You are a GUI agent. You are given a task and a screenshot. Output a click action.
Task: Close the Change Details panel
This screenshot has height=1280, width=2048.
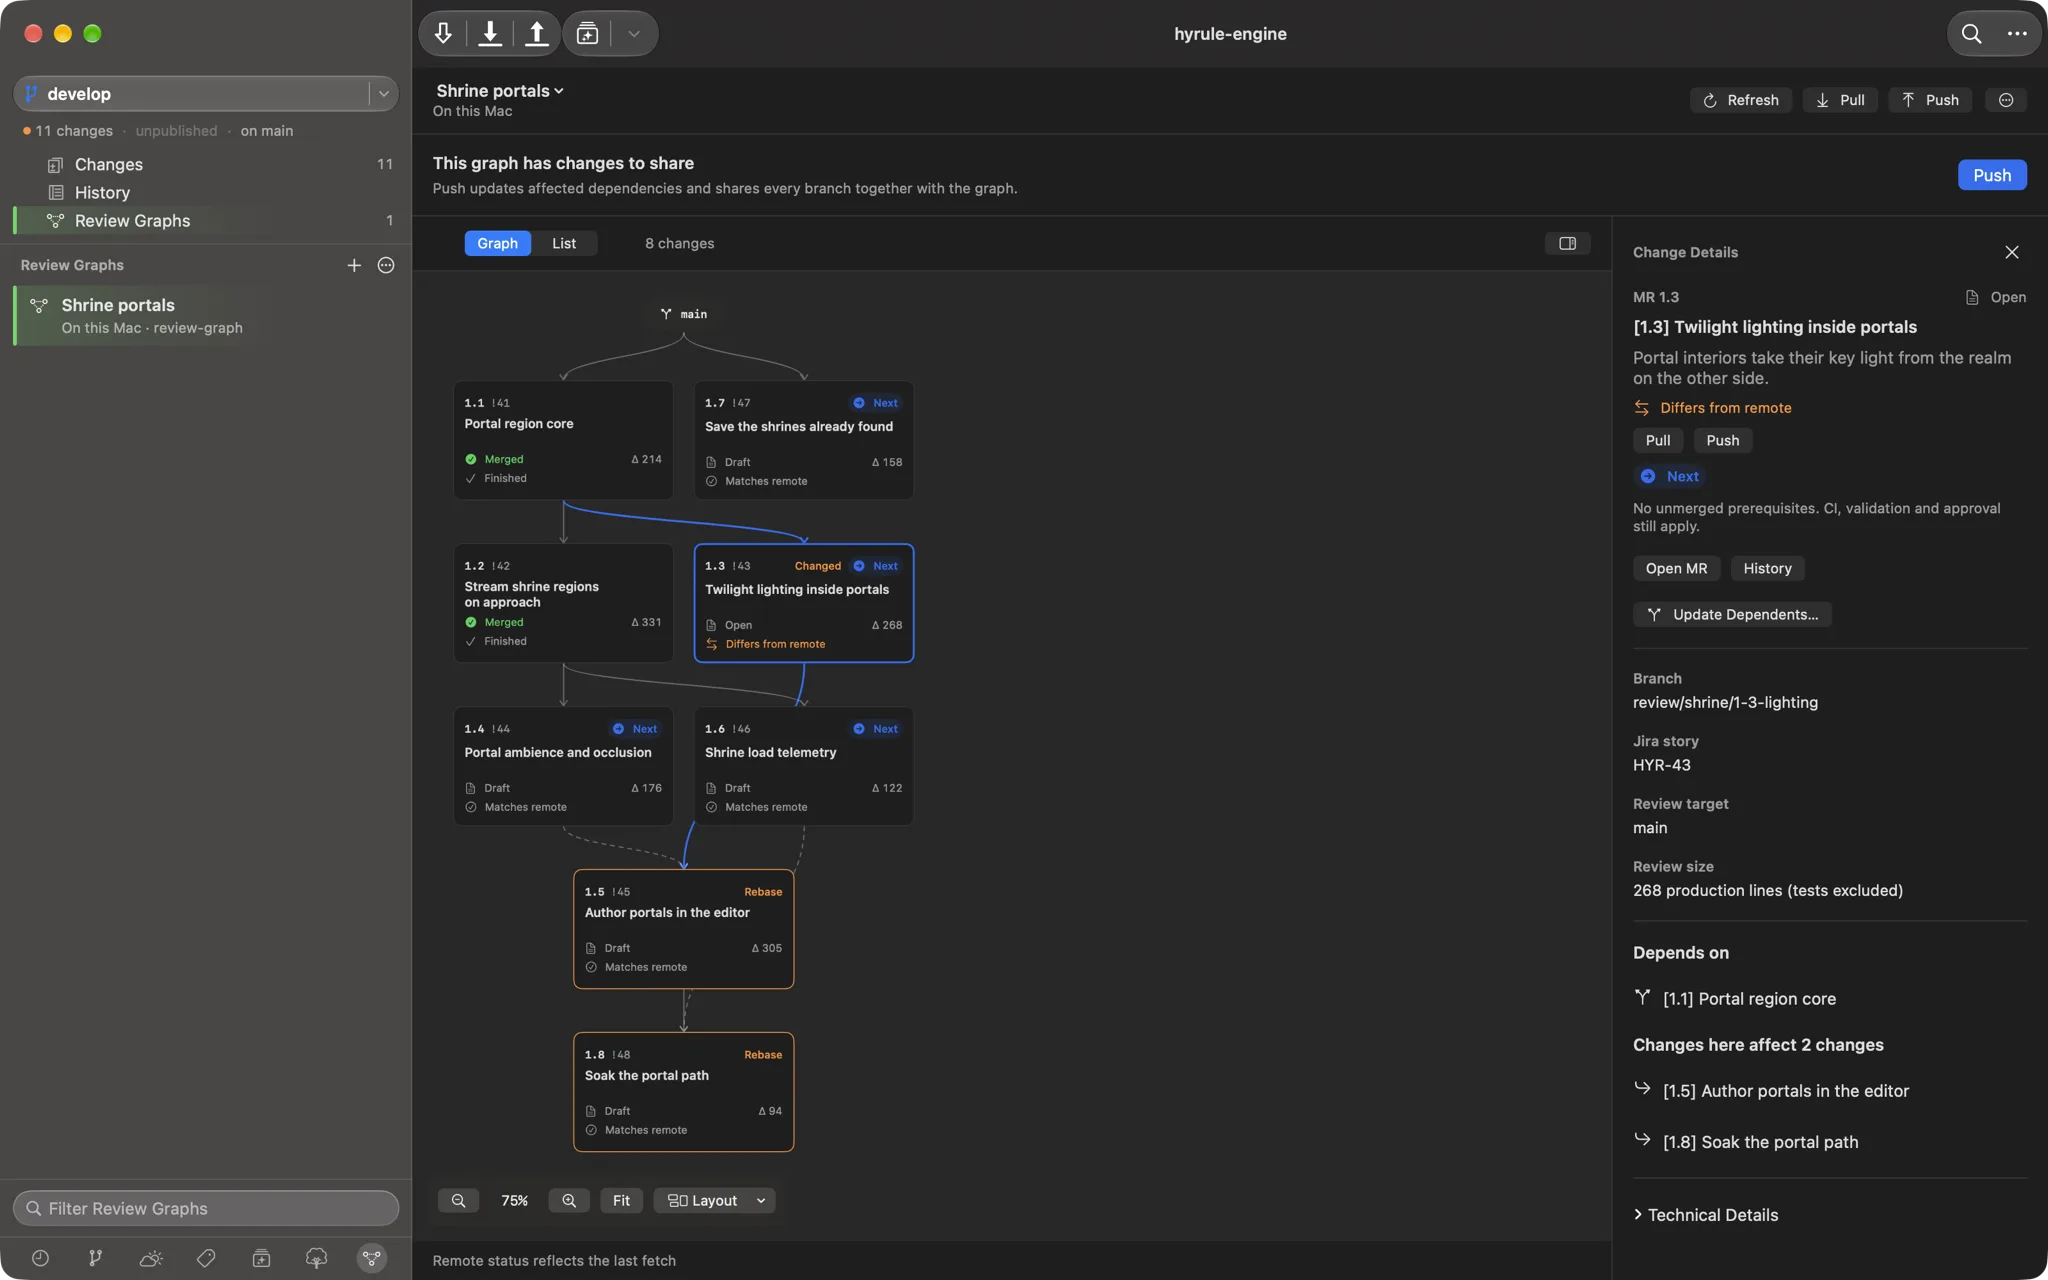pyautogui.click(x=2012, y=252)
